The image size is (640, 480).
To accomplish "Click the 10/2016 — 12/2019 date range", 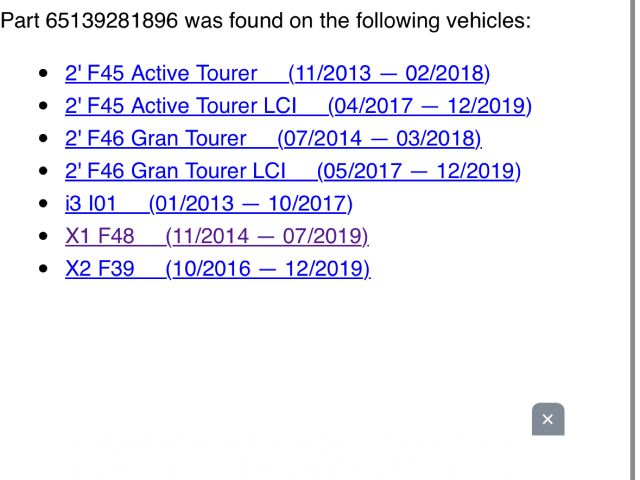I will click(x=267, y=269).
